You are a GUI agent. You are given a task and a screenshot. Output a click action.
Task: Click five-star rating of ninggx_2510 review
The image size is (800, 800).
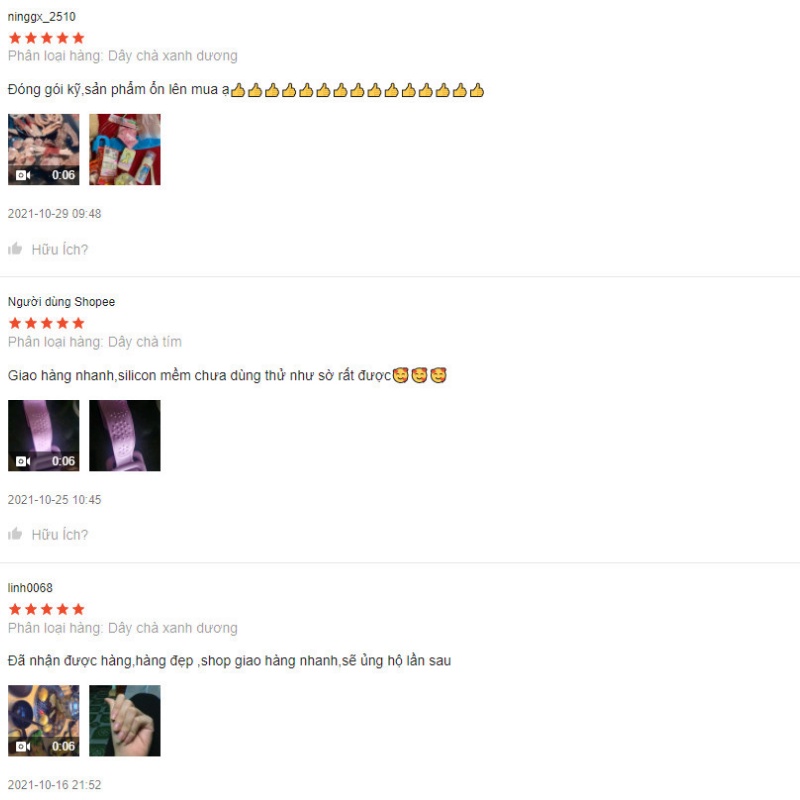point(46,38)
